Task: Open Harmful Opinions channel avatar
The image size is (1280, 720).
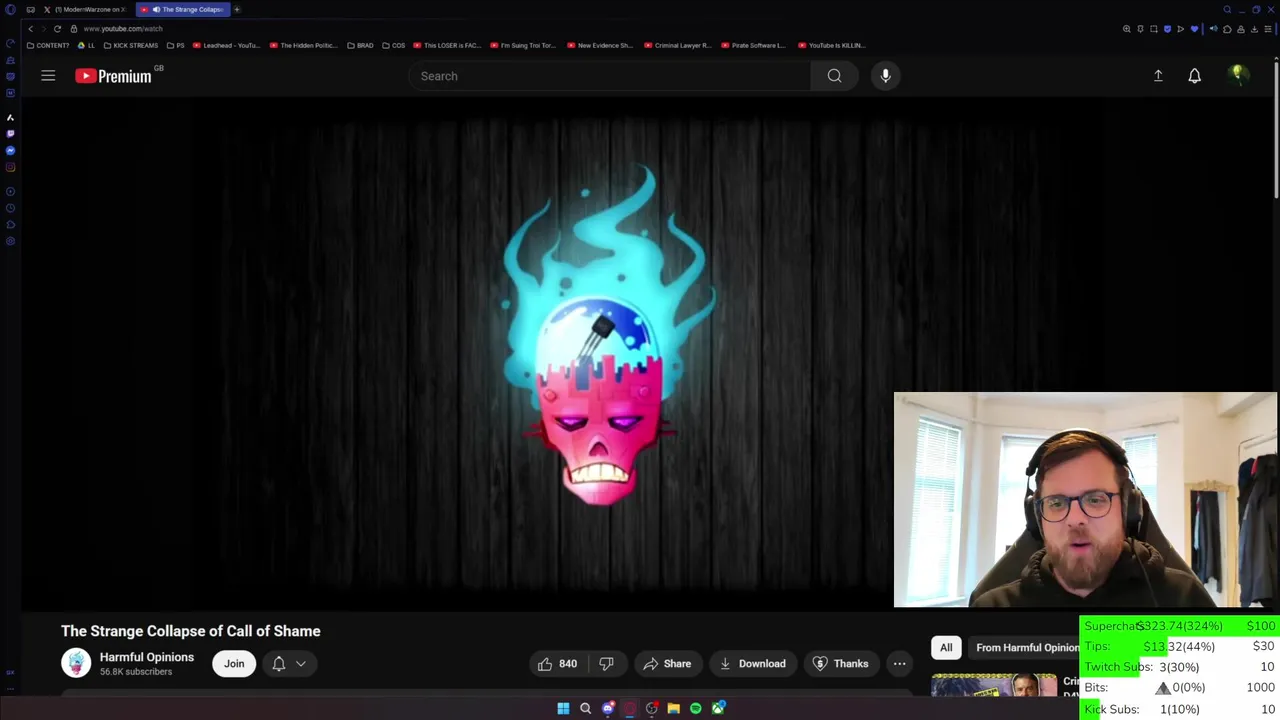Action: (x=76, y=664)
